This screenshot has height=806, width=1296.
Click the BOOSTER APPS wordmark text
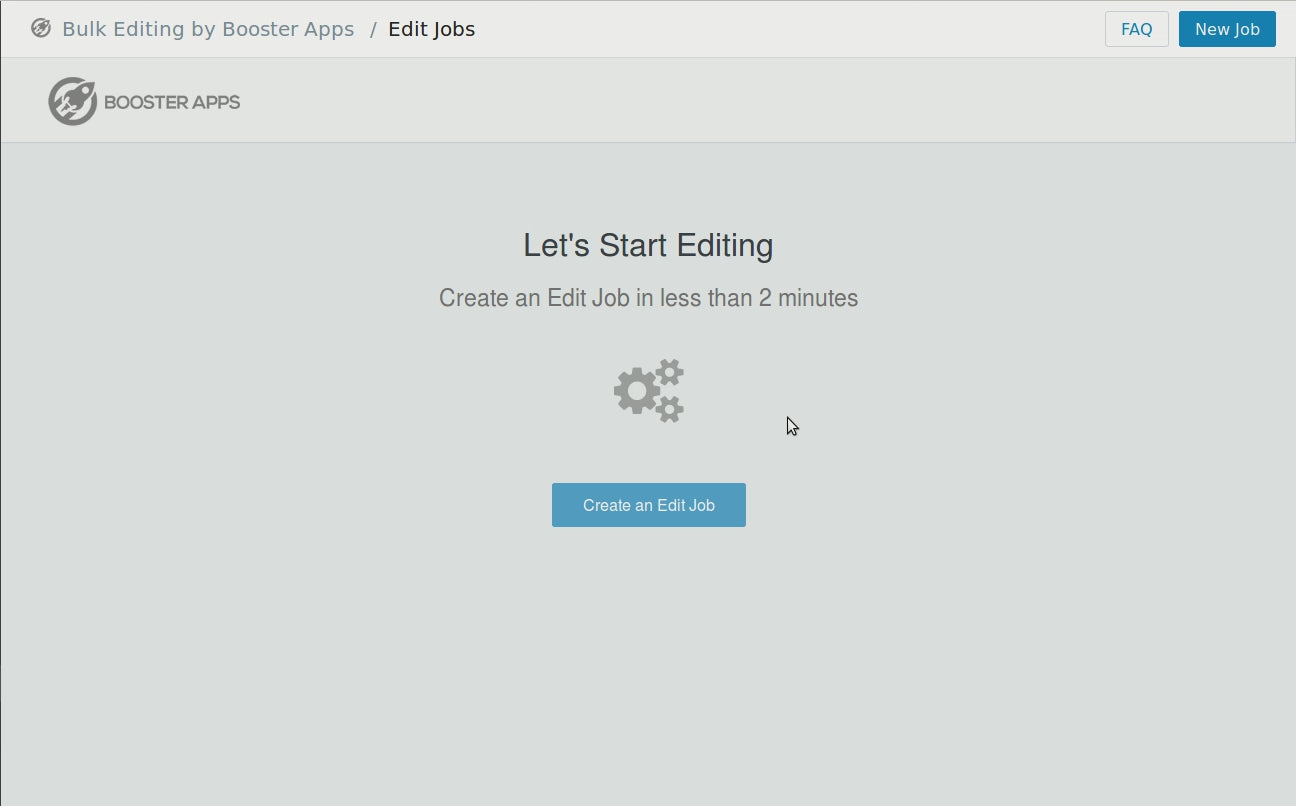point(172,102)
